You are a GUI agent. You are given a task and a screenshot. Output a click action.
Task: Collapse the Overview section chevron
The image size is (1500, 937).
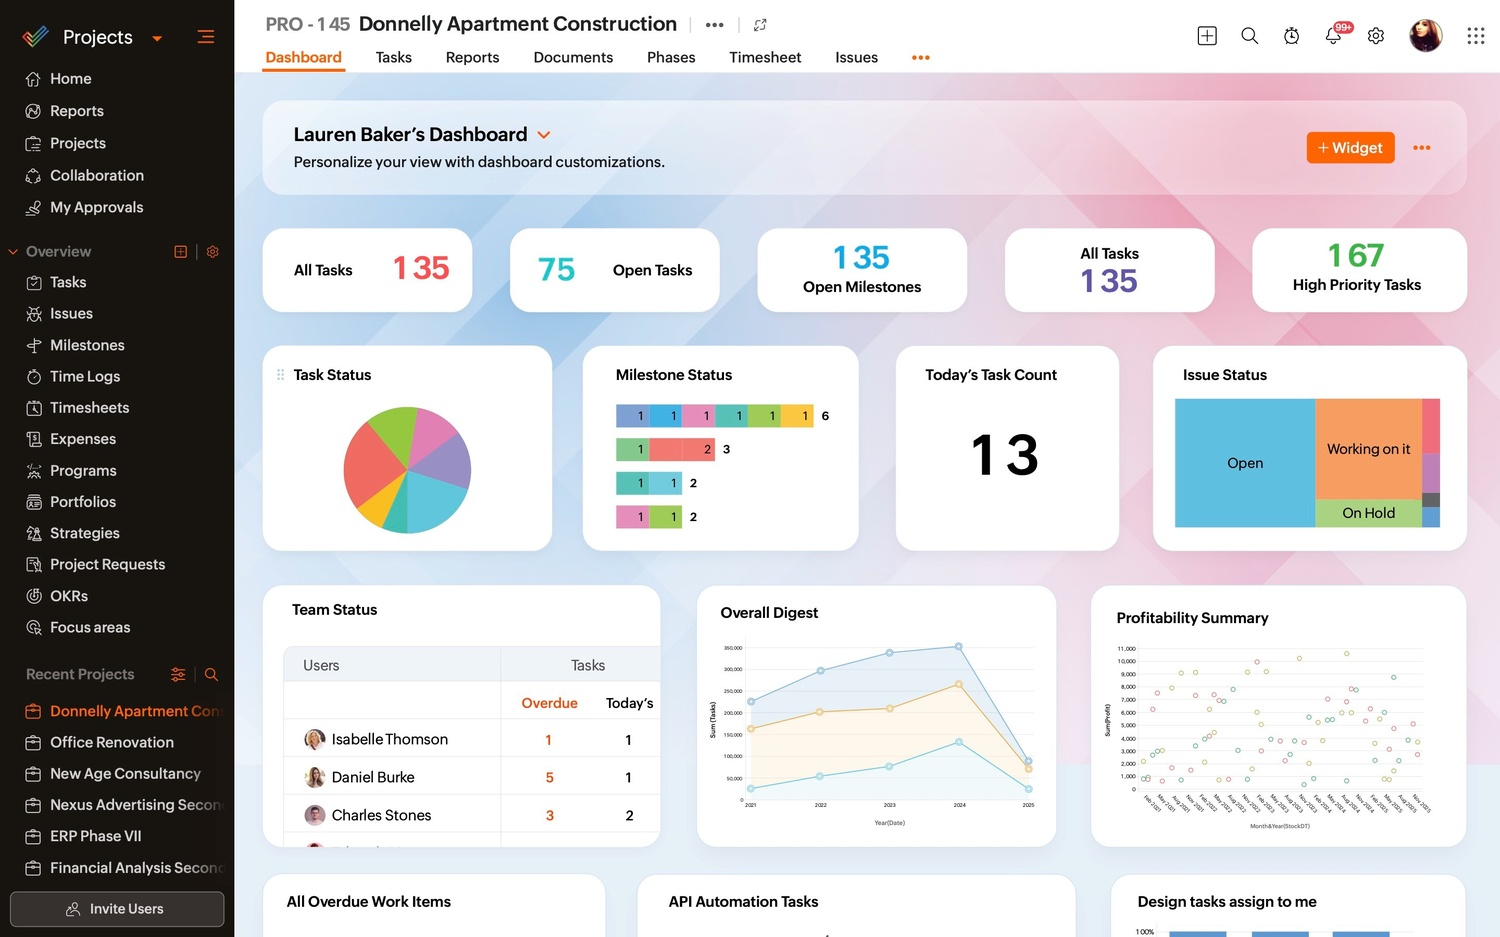(13, 252)
